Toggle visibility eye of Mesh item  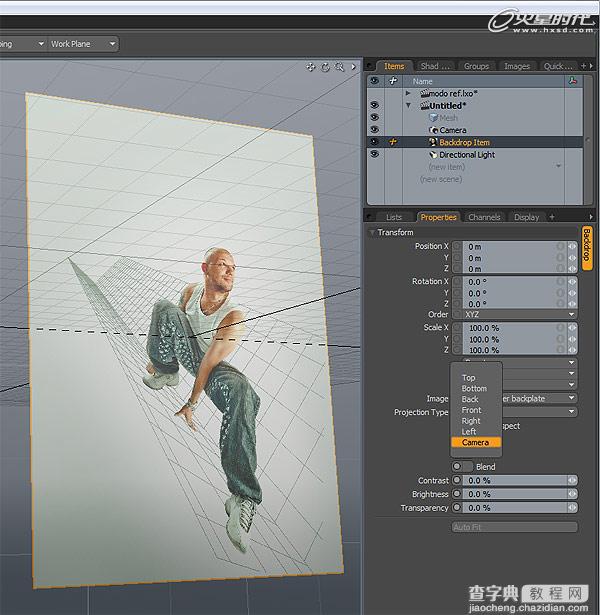click(x=375, y=117)
